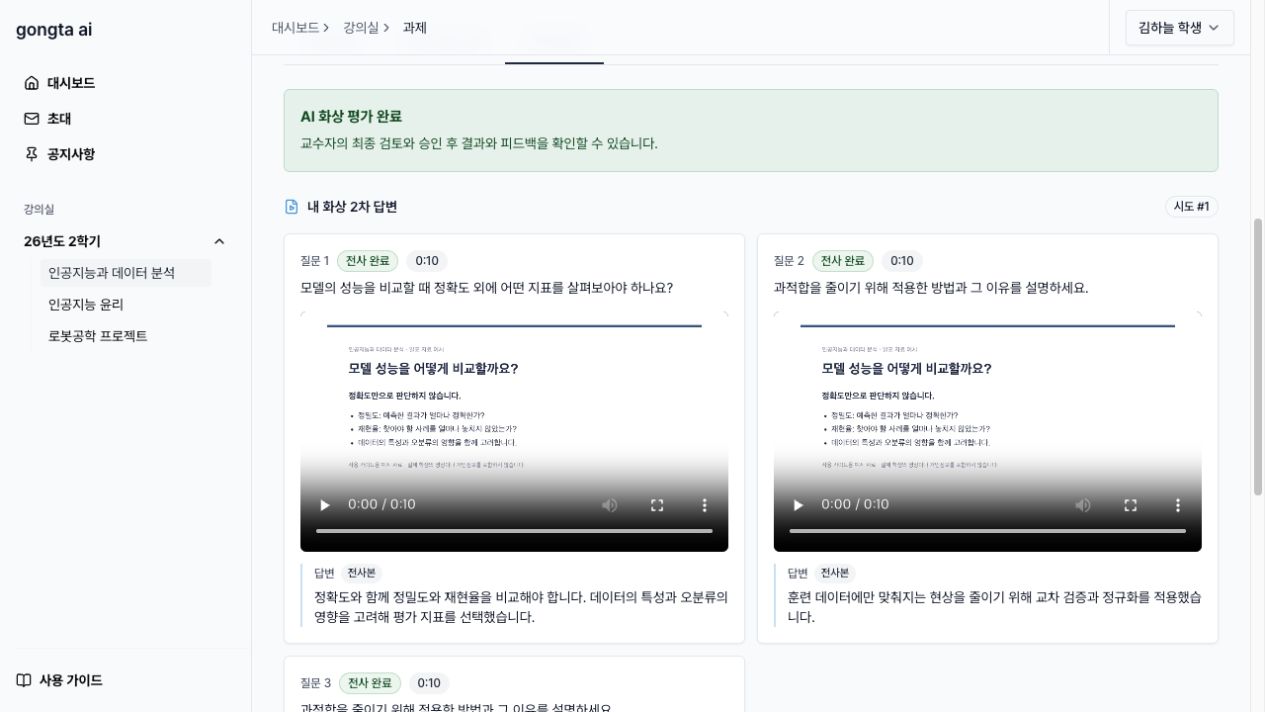1265x712 pixels.
Task: Enter fullscreen on the 질문 1 video
Action: point(657,505)
